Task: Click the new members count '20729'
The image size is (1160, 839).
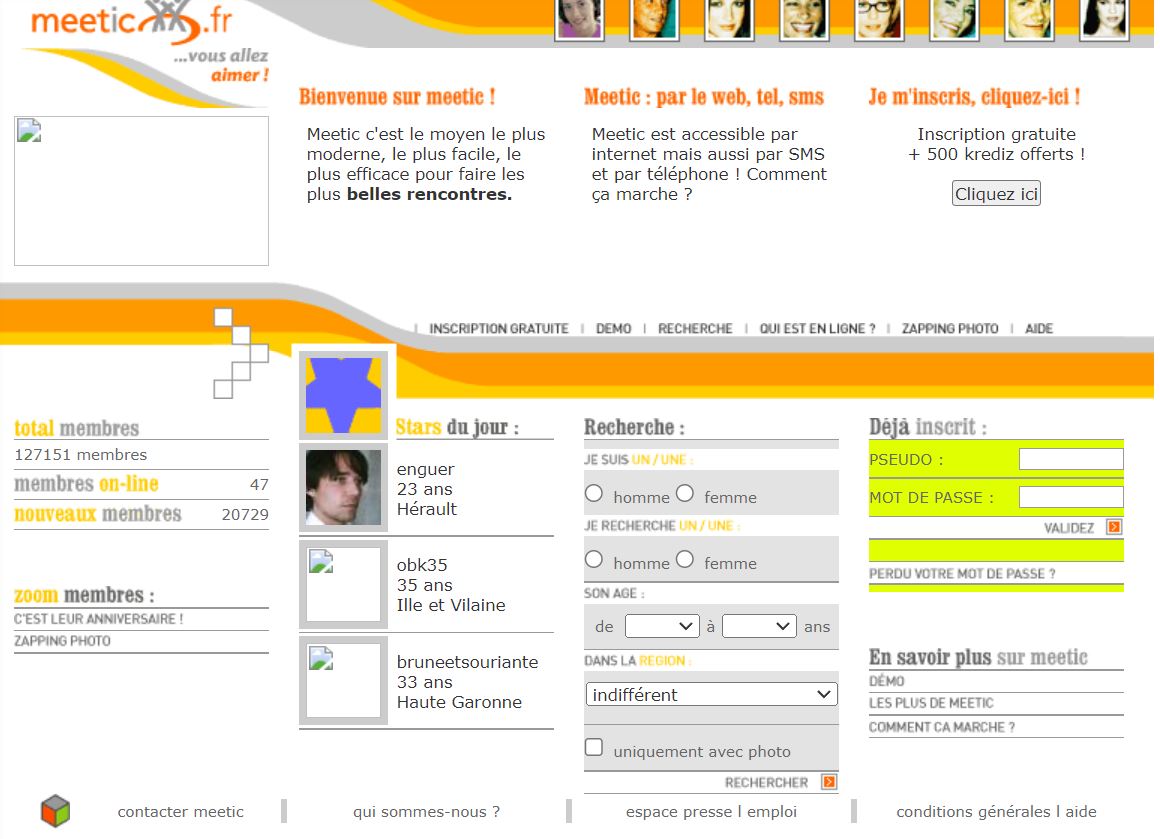Action: tap(245, 514)
